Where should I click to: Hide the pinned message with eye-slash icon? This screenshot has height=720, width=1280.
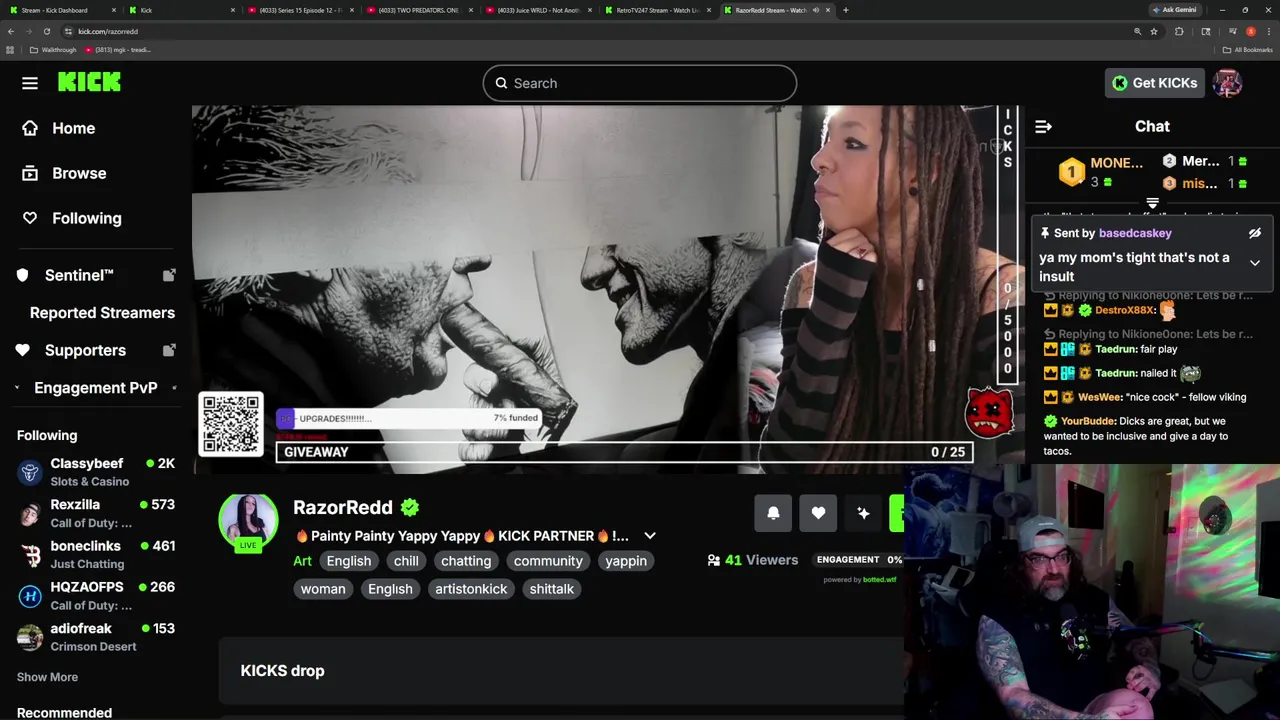click(1255, 233)
